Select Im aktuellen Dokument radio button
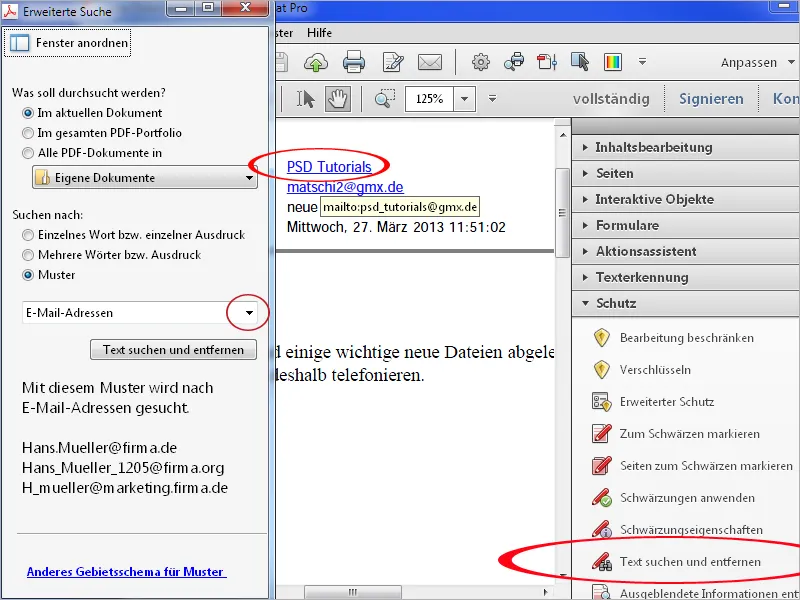 tap(28, 113)
